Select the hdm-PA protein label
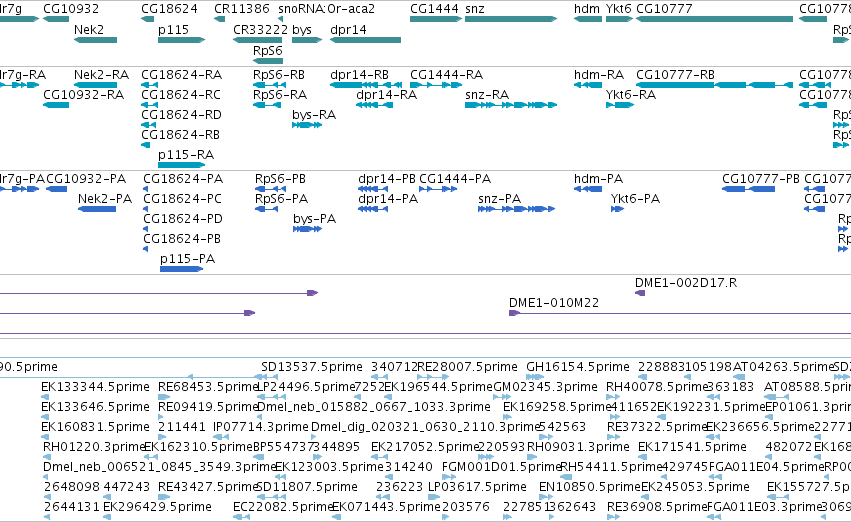The height and width of the screenshot is (522, 851). click(x=598, y=179)
